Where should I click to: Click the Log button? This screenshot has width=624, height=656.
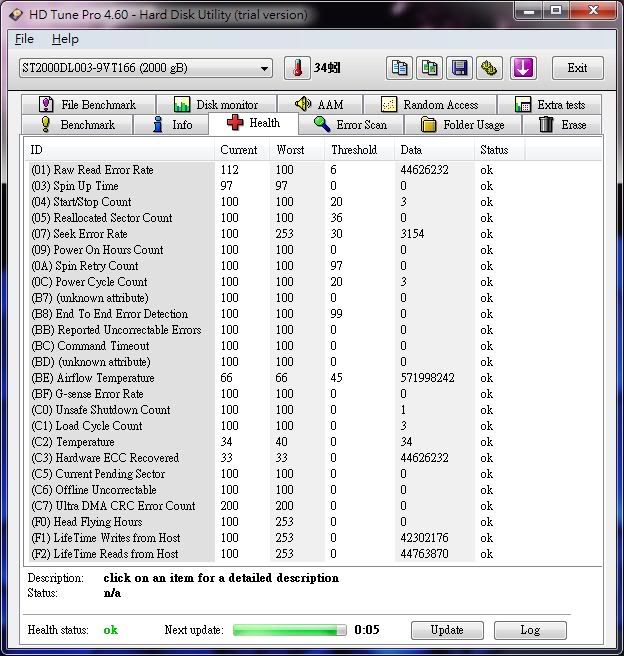(530, 630)
